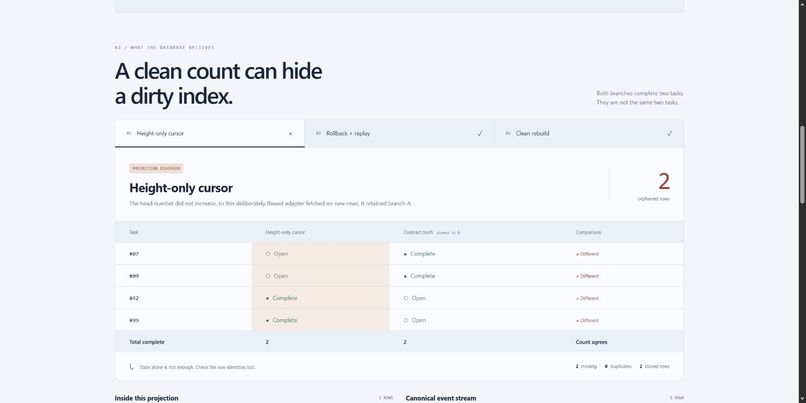Click 'Open' in Contract truth column for #99

point(415,320)
